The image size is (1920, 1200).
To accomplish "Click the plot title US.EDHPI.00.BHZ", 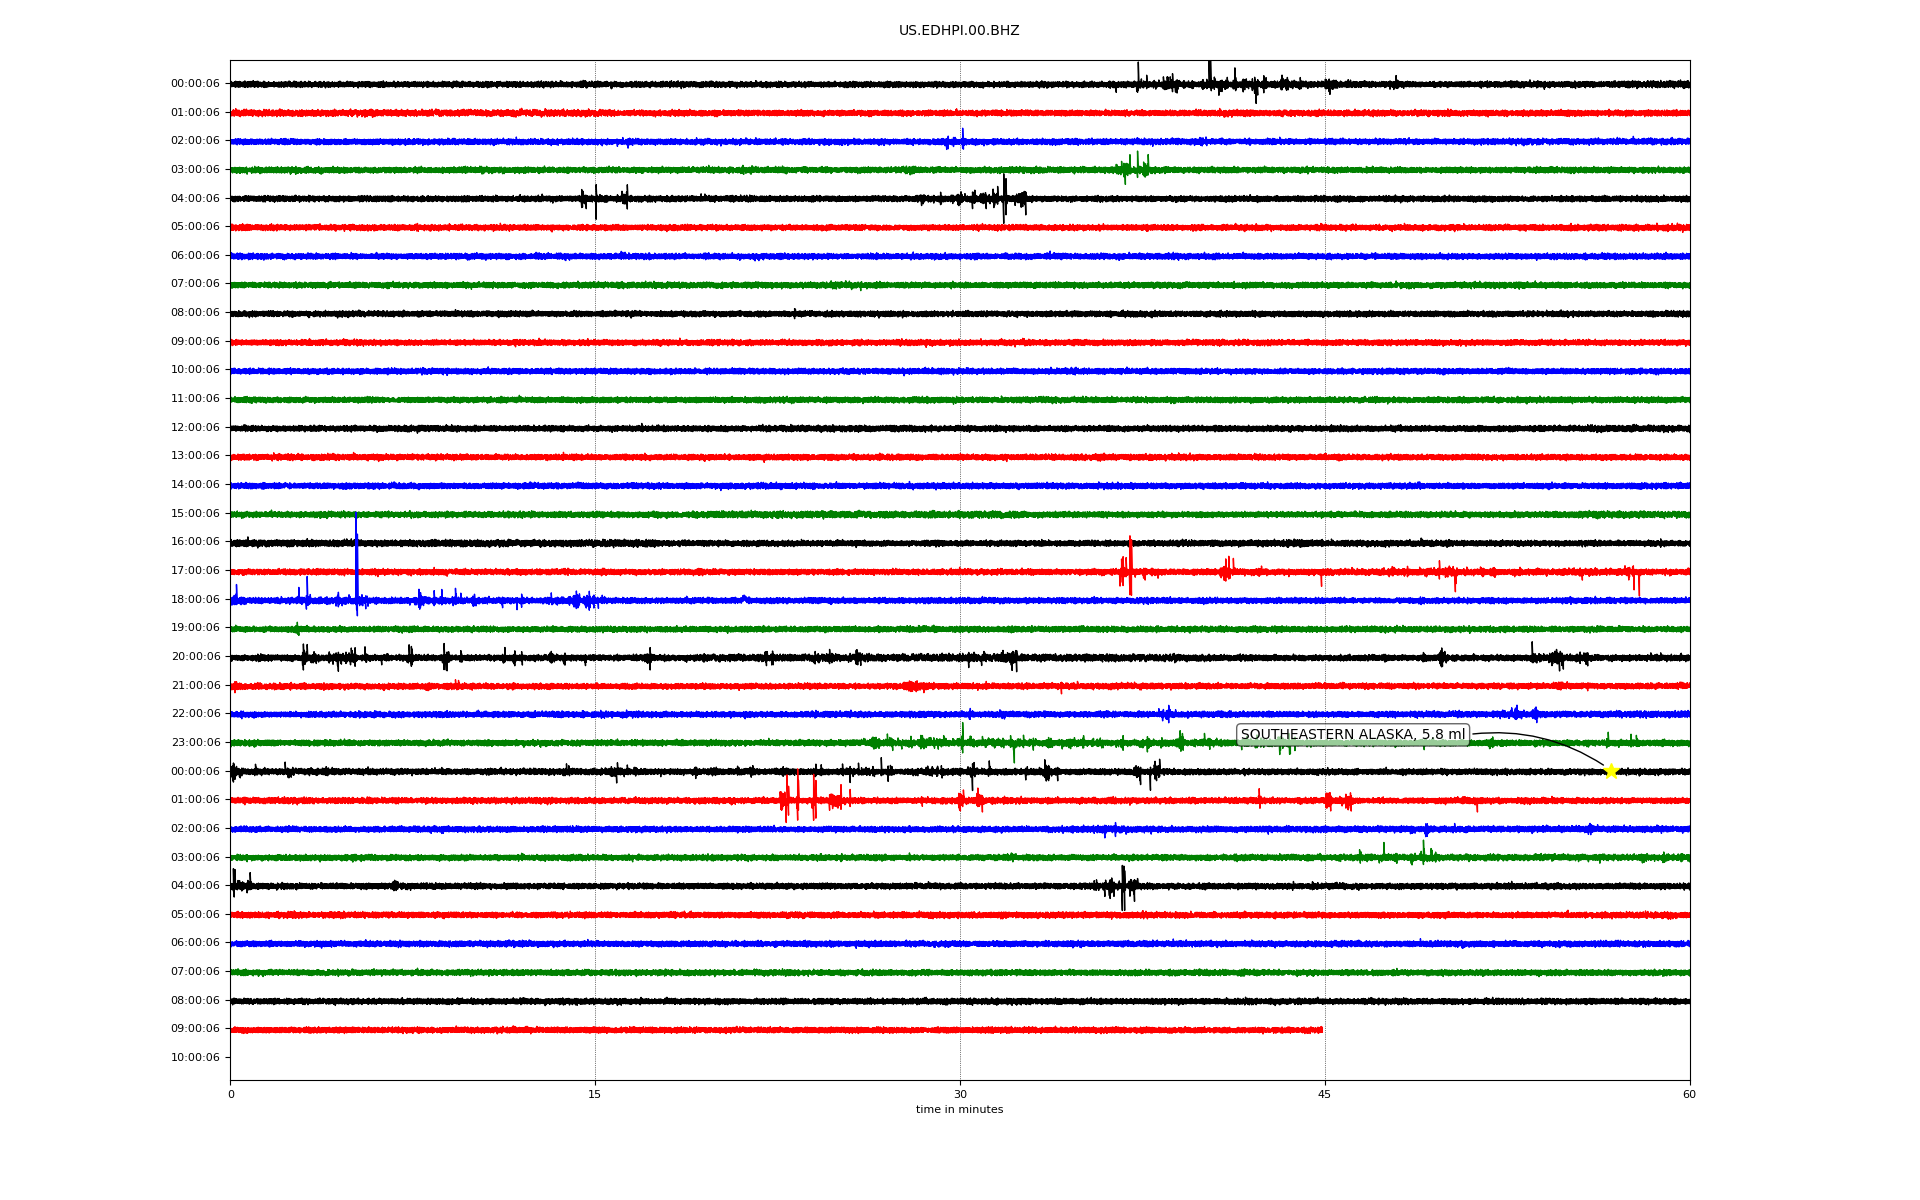I will [x=958, y=31].
